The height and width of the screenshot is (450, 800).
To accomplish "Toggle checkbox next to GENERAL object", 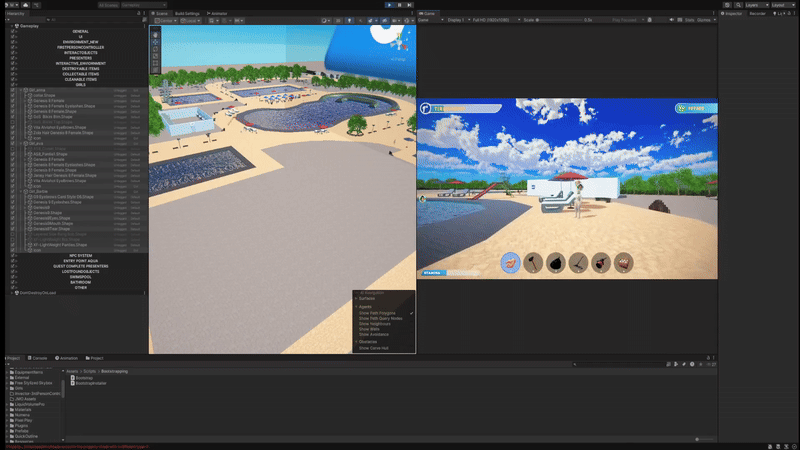I will tap(13, 31).
